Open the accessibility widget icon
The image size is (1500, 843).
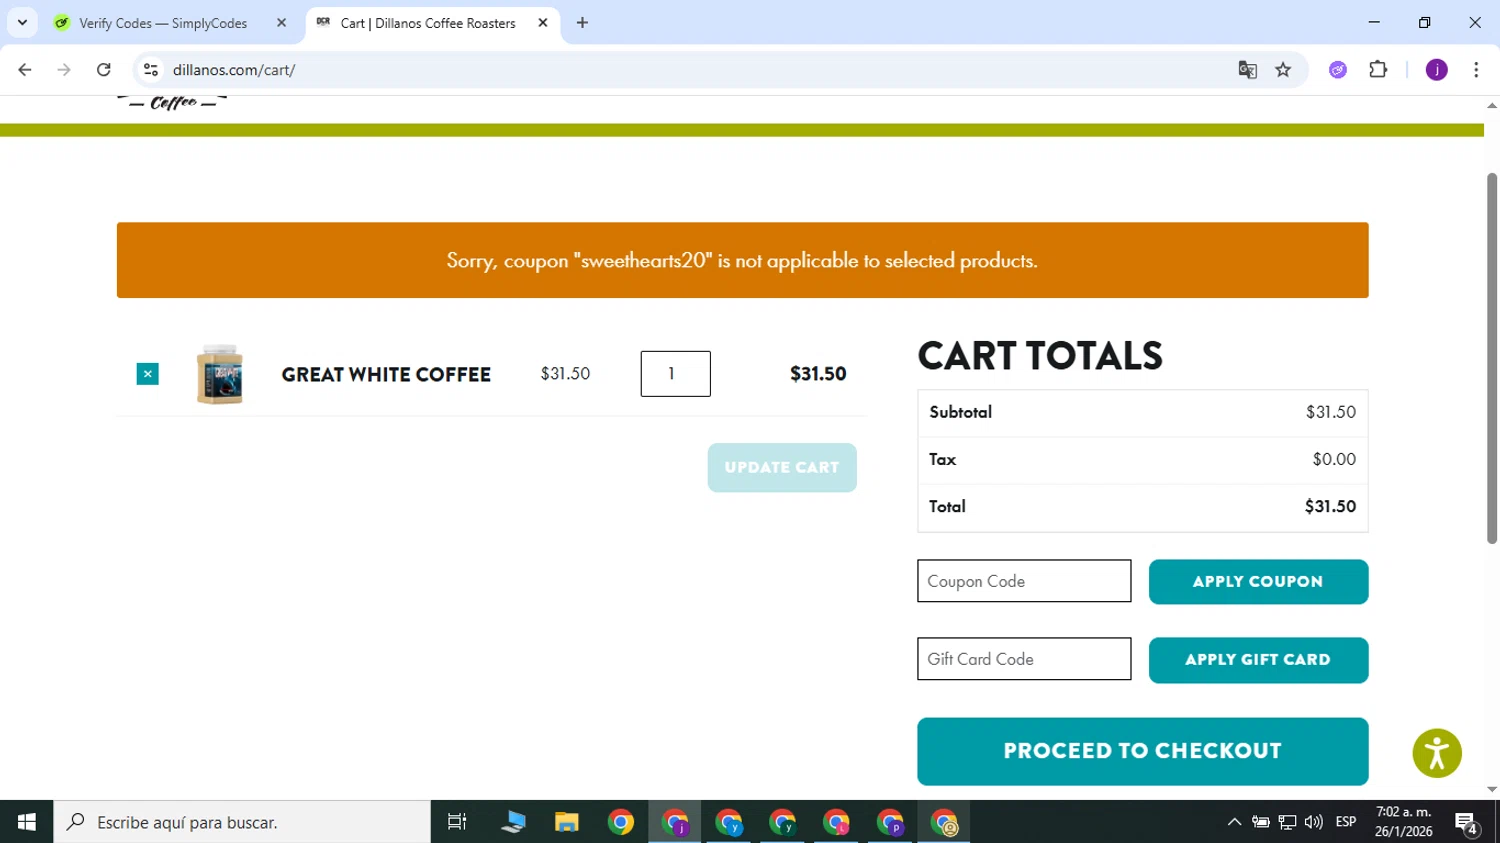(x=1437, y=753)
